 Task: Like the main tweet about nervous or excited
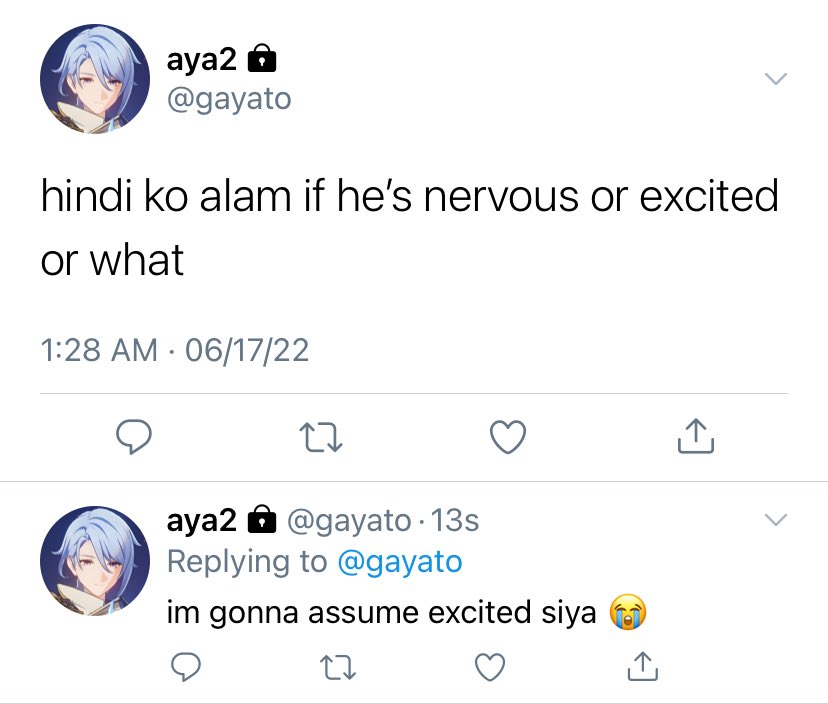pyautogui.click(x=508, y=437)
